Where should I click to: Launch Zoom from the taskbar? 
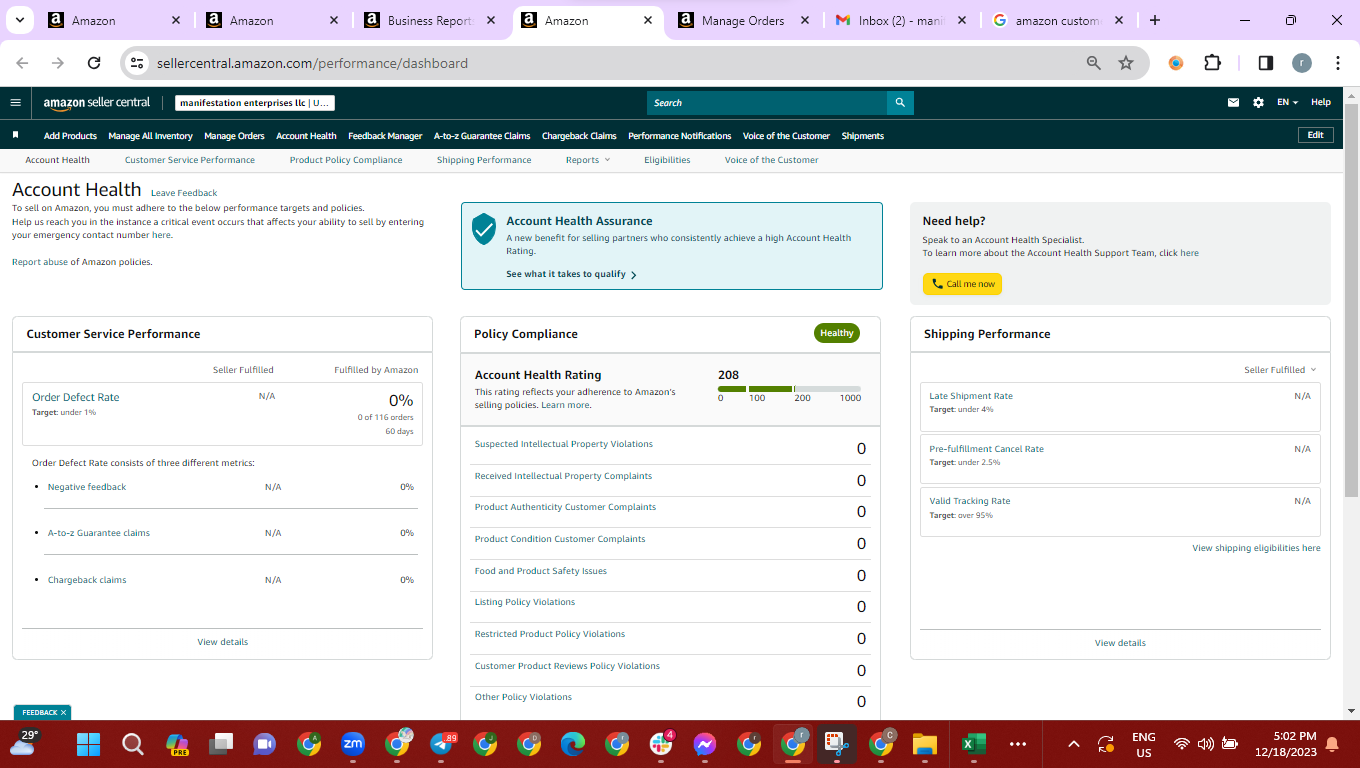tap(353, 744)
